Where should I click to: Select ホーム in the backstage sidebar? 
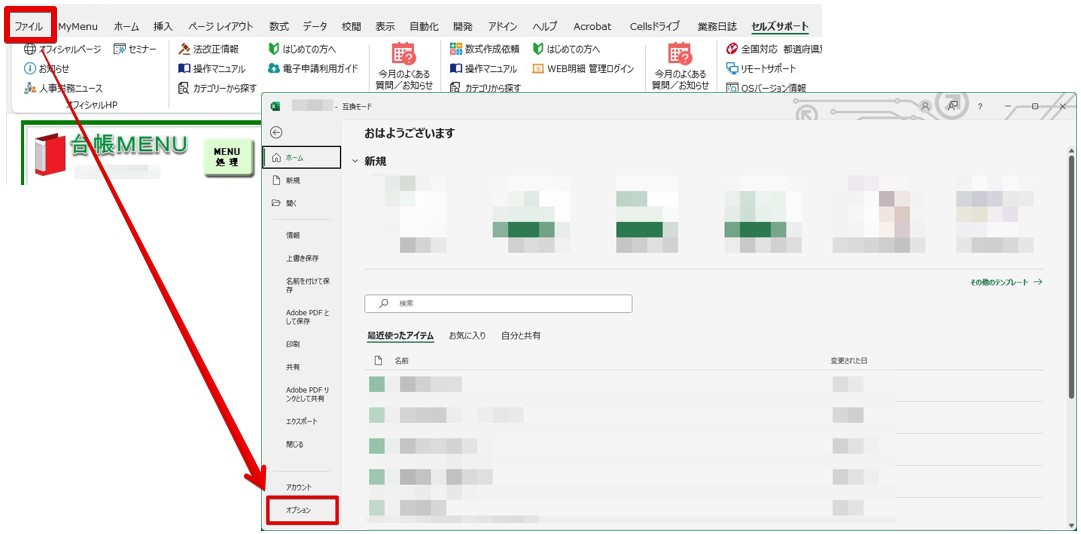click(x=301, y=158)
